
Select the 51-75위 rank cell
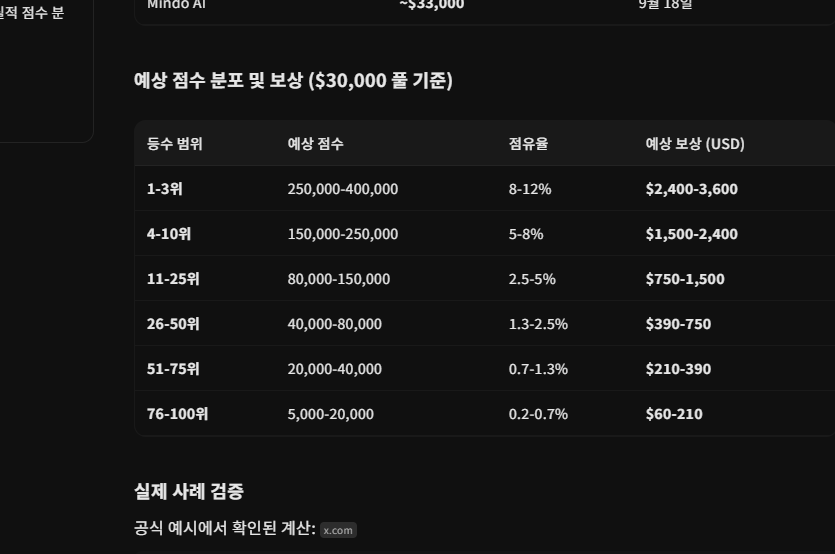click(173, 369)
